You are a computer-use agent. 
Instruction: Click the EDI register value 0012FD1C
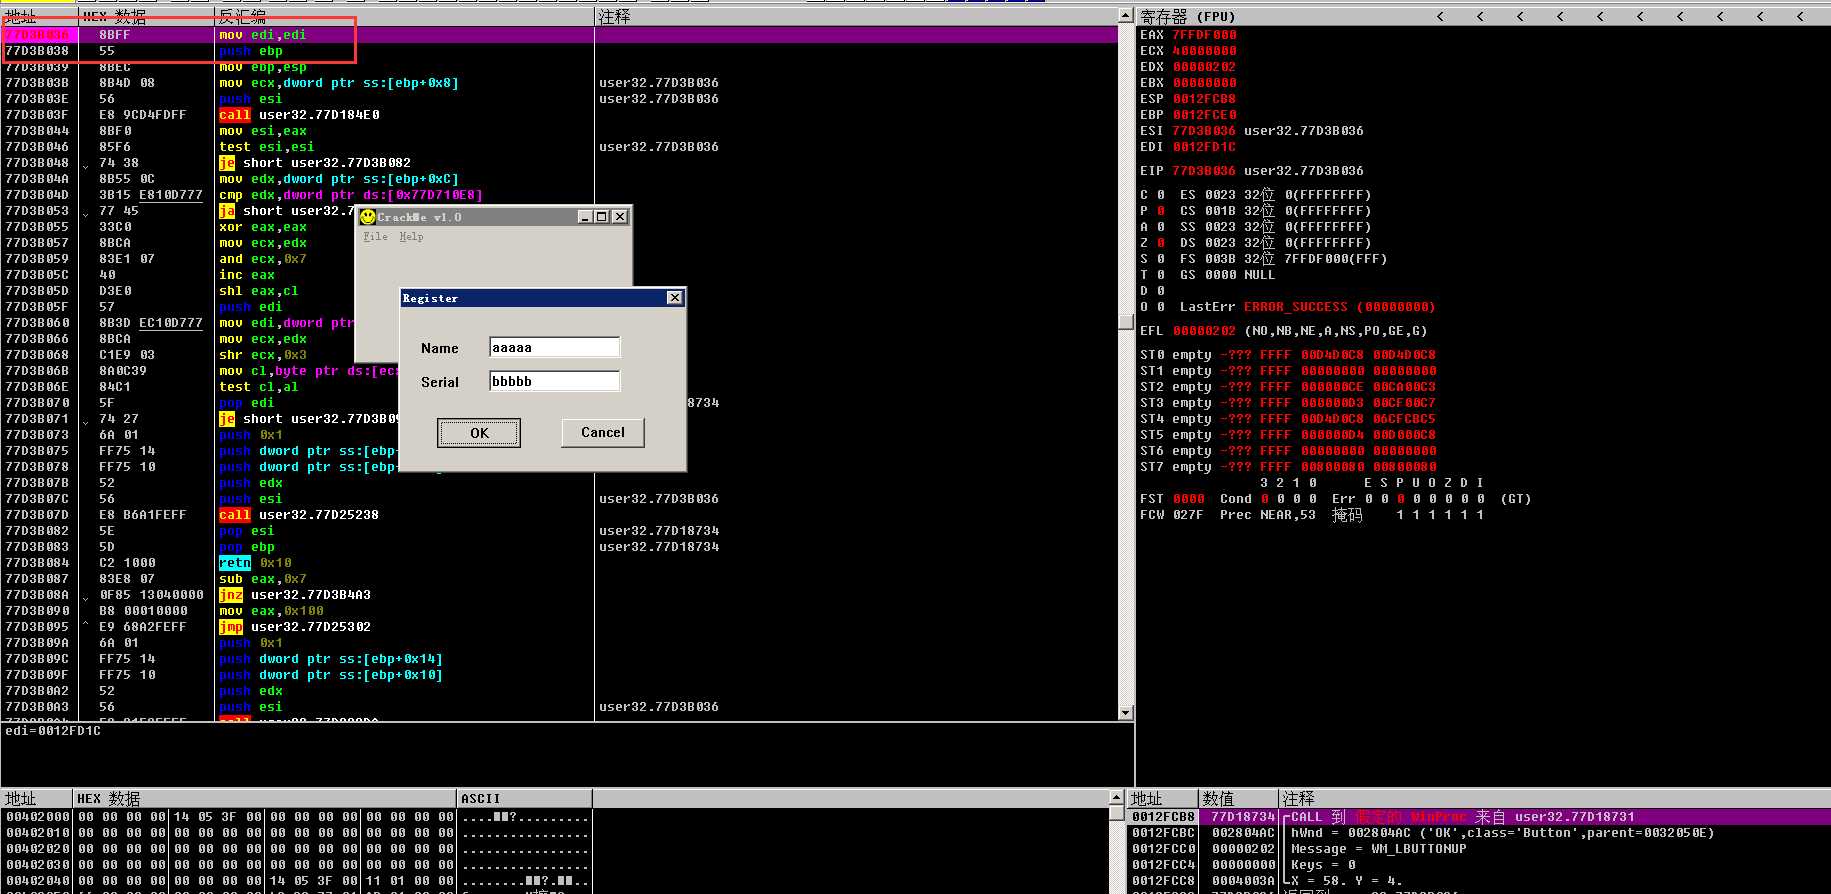tap(1204, 147)
